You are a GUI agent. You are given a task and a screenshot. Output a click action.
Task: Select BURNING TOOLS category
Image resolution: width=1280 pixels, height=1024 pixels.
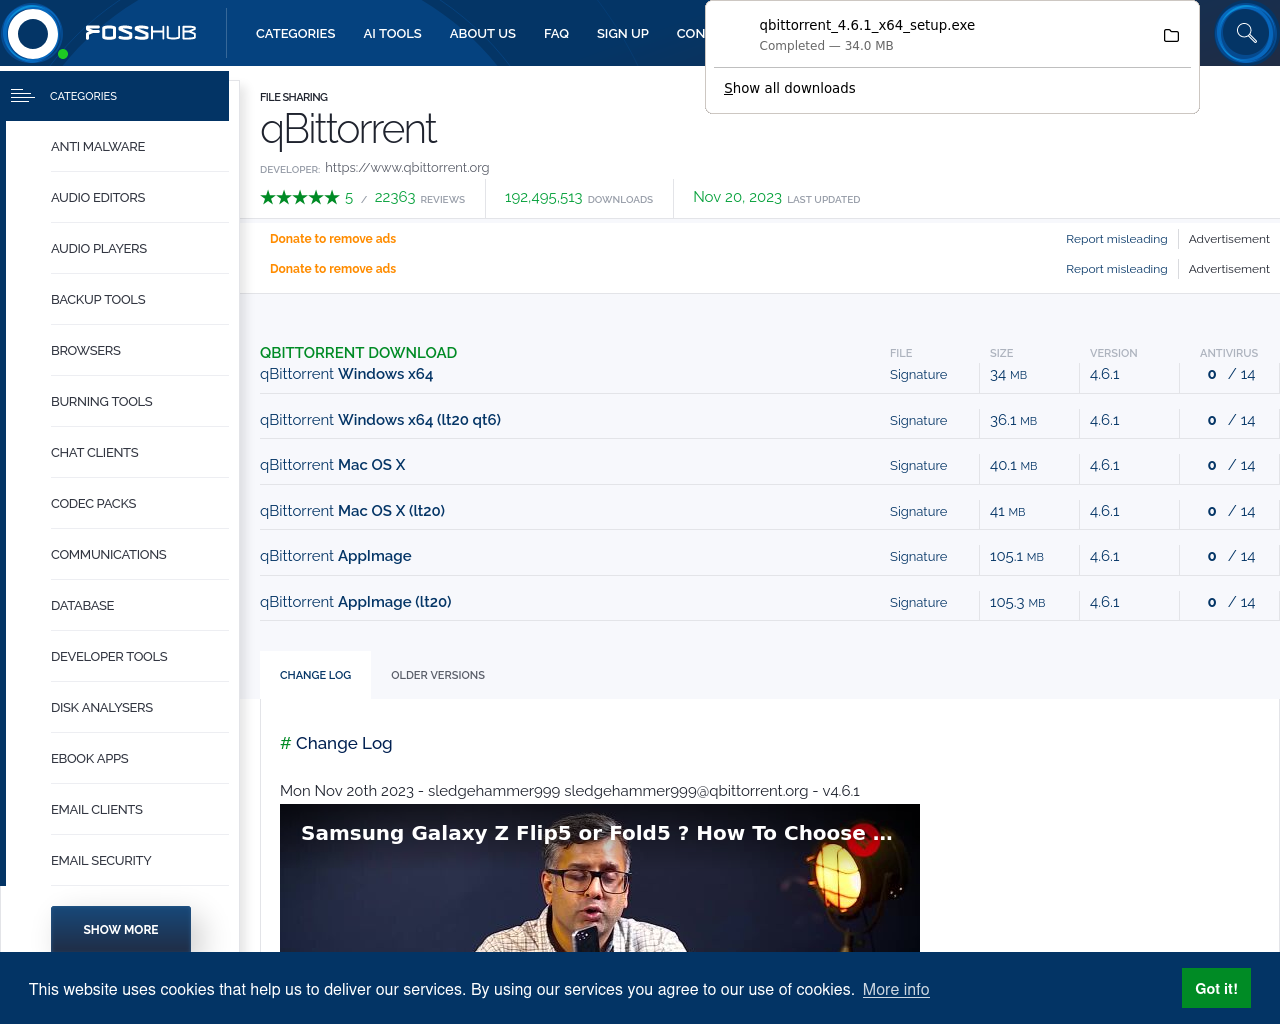point(102,401)
